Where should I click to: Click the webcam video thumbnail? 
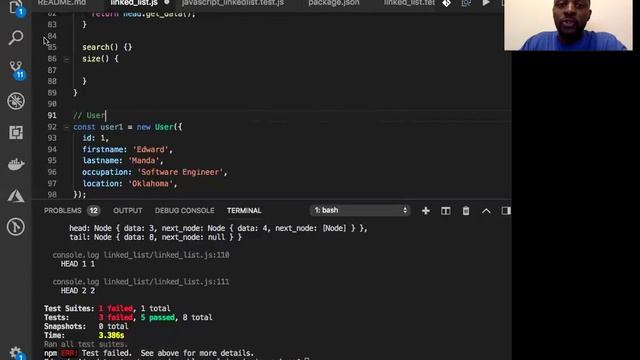[568, 25]
